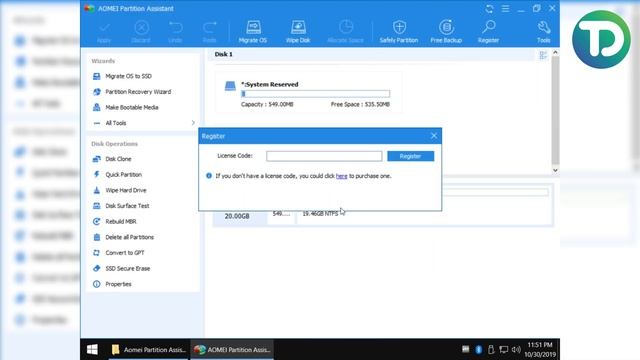Toggle disk view layout icon beside Disk 1

pyautogui.click(x=543, y=55)
